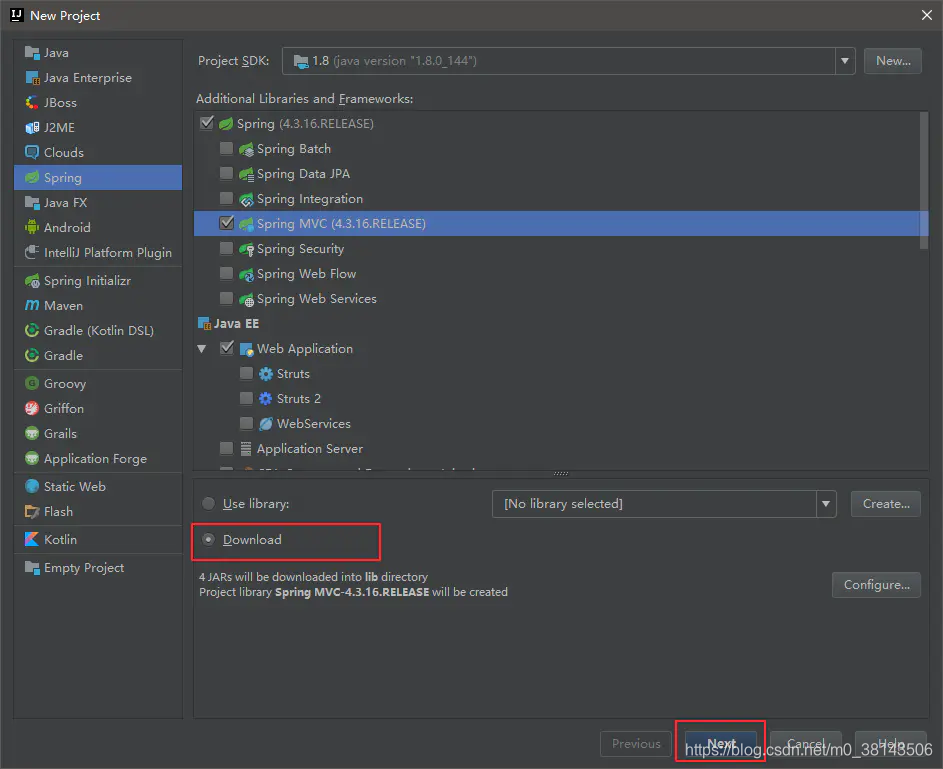Select the Use library radio button

tap(208, 504)
